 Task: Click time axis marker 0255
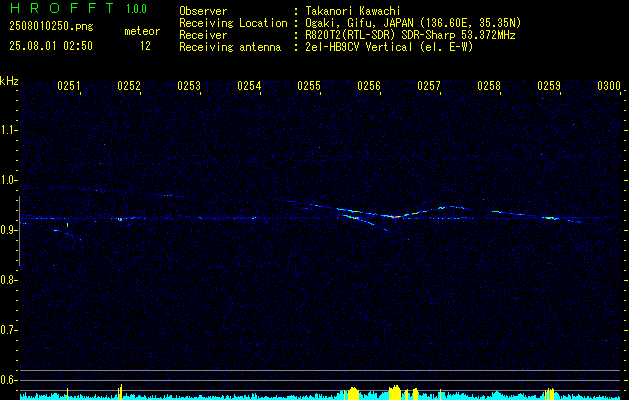[x=309, y=86]
